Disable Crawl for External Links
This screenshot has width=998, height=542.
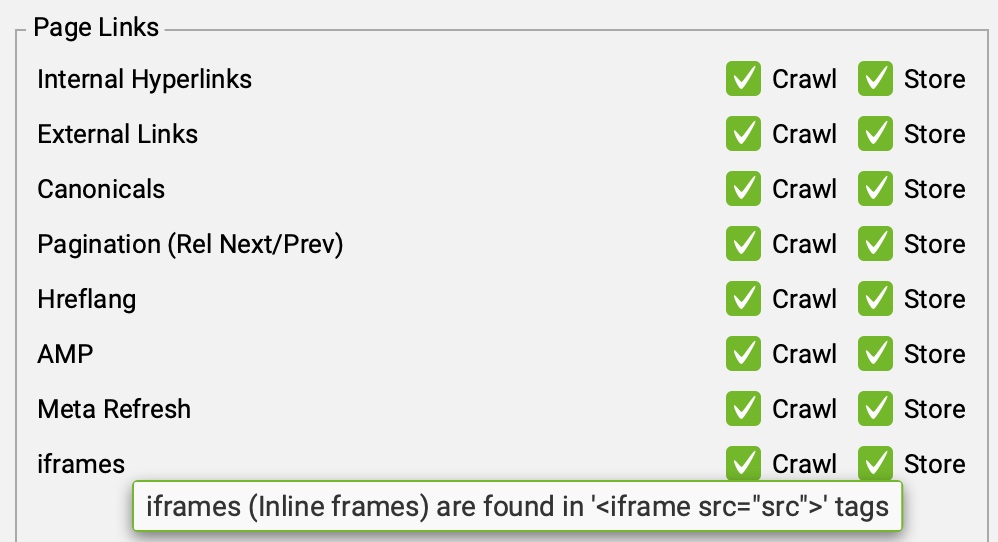tap(743, 134)
